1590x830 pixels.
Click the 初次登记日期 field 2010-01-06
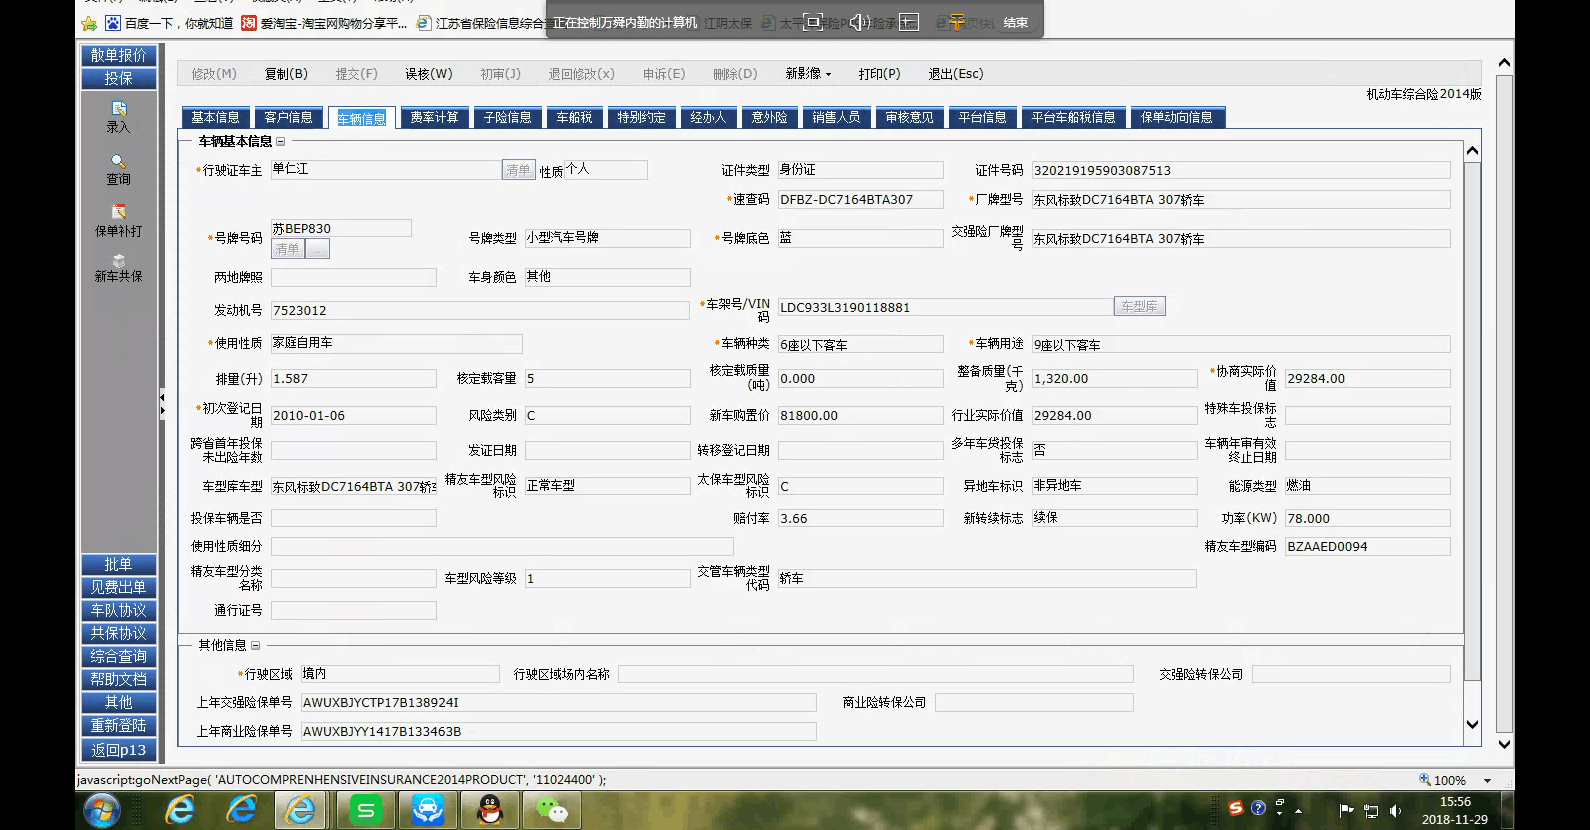coord(353,416)
